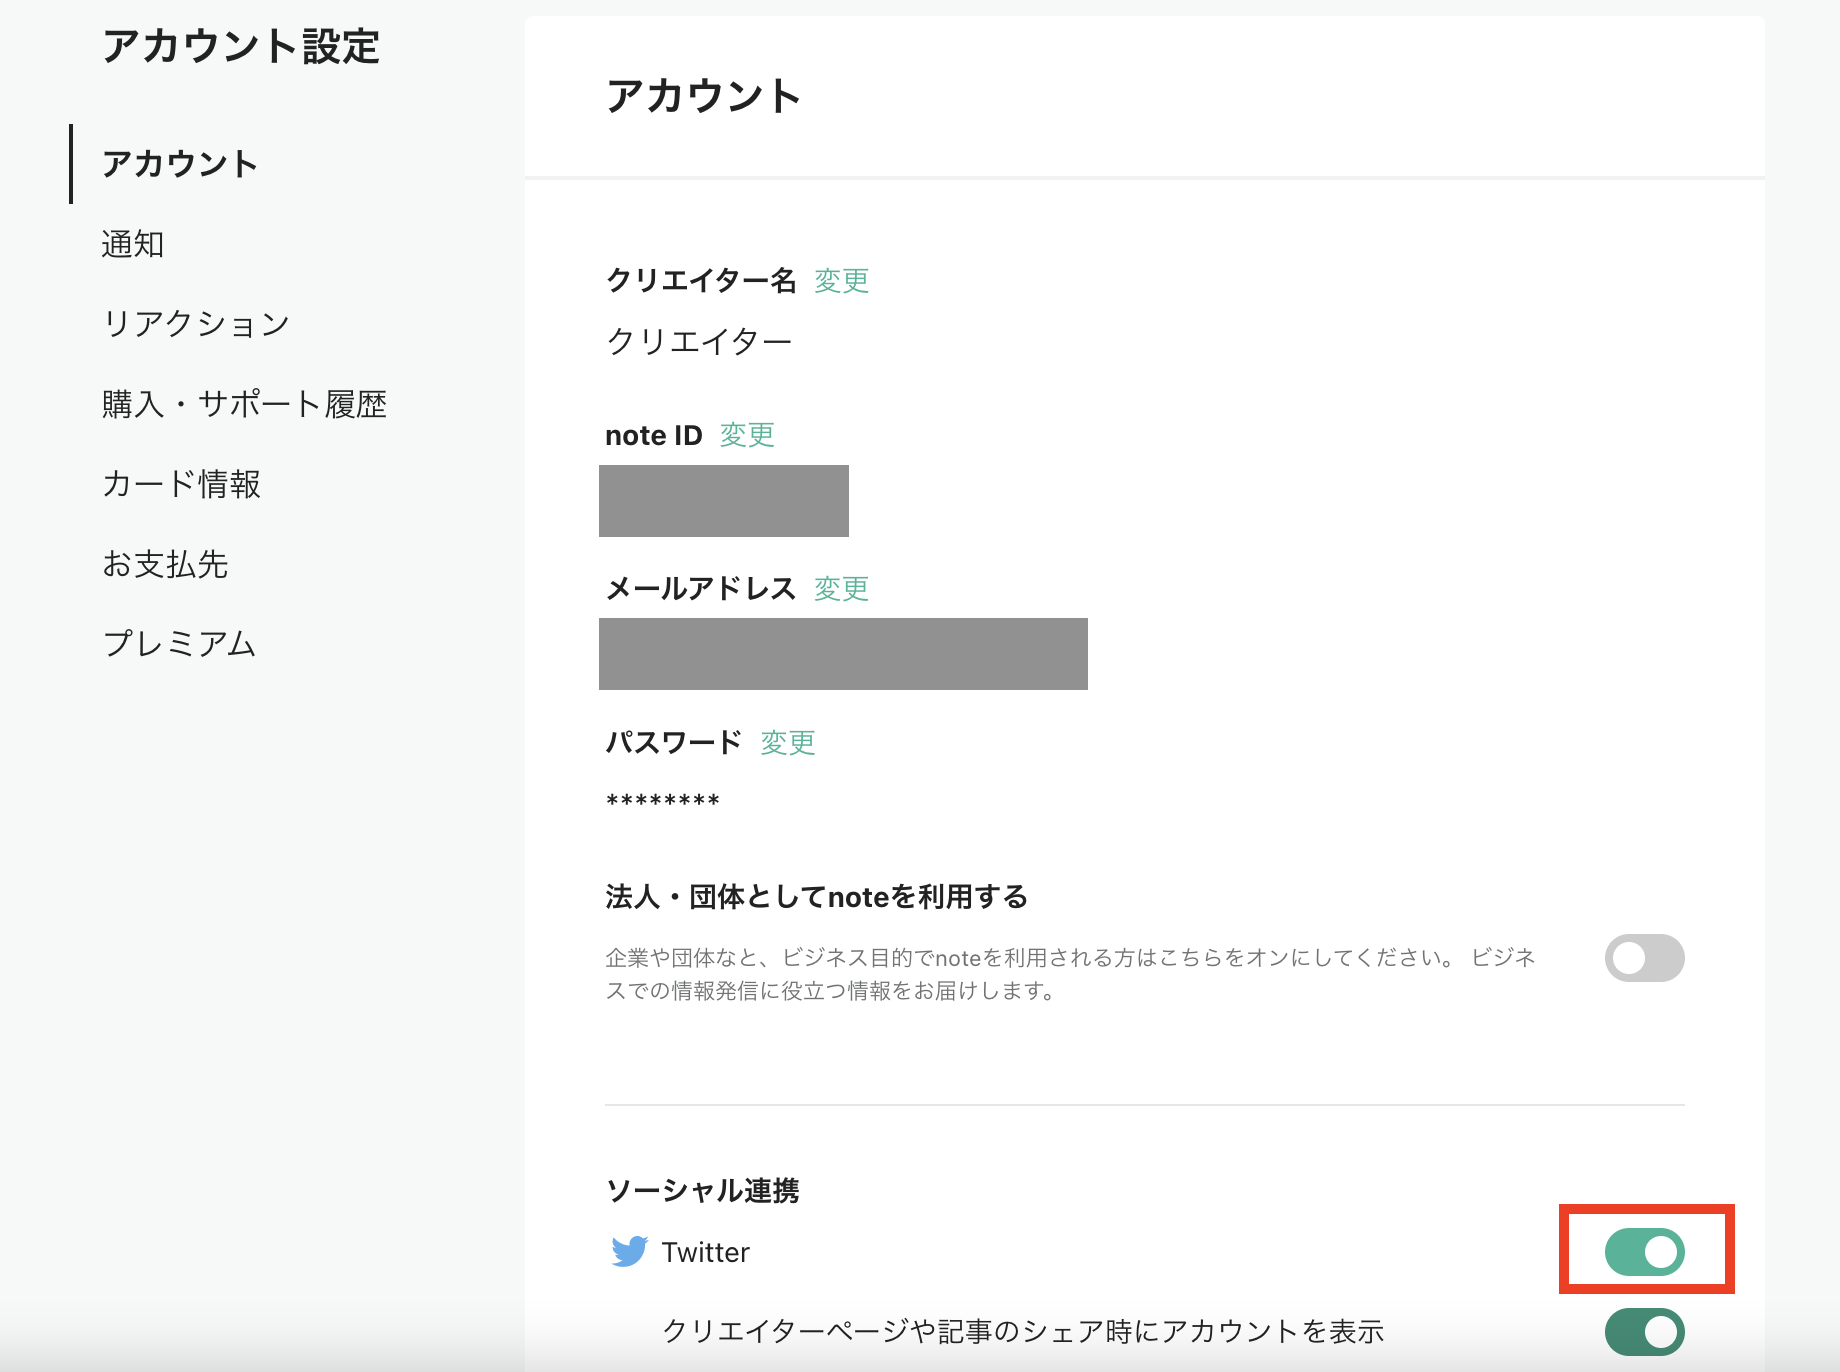Go to the プレミアム section
The width and height of the screenshot is (1840, 1372).
tap(180, 644)
